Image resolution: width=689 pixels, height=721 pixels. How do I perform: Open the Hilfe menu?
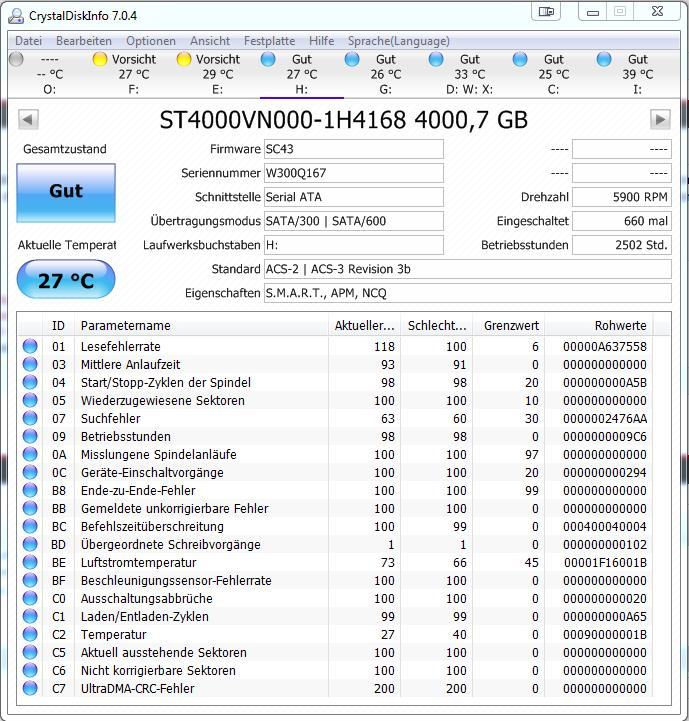[322, 41]
